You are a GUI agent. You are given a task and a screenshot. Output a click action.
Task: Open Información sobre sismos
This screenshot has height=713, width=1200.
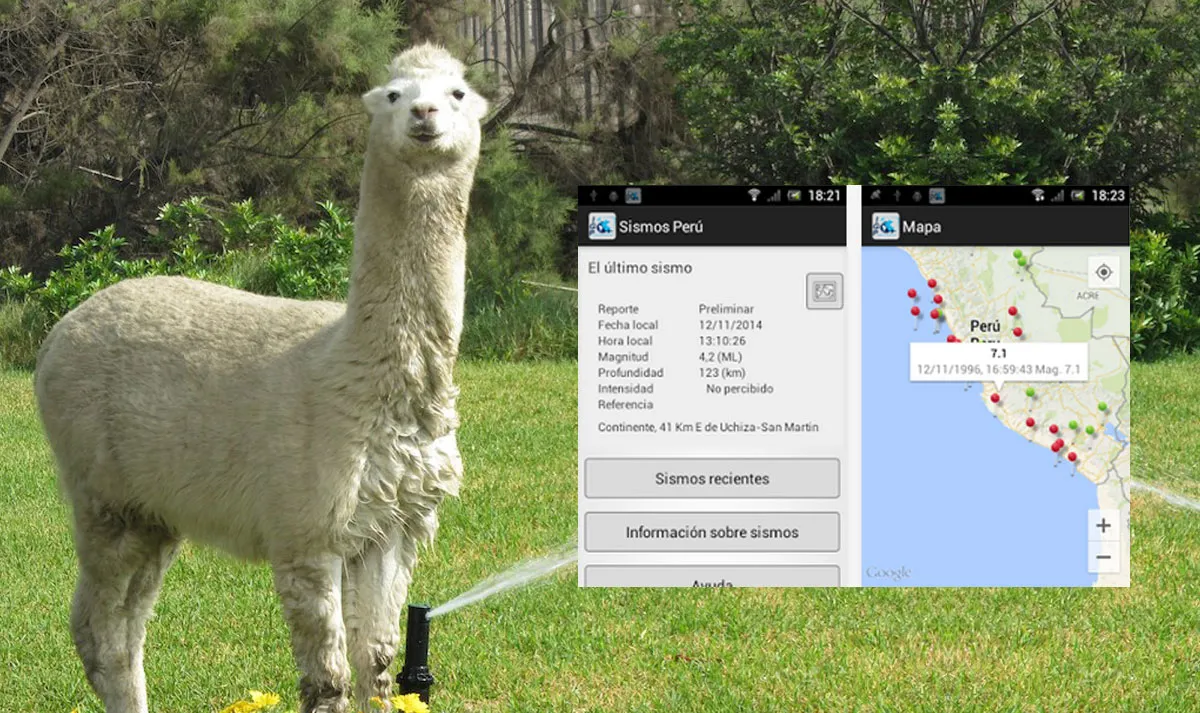pyautogui.click(x=712, y=532)
